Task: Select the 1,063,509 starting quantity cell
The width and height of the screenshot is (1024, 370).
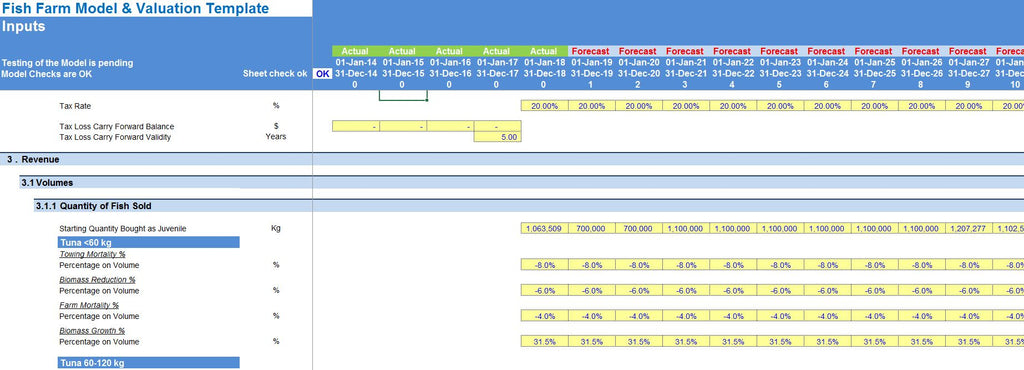Action: pos(545,228)
